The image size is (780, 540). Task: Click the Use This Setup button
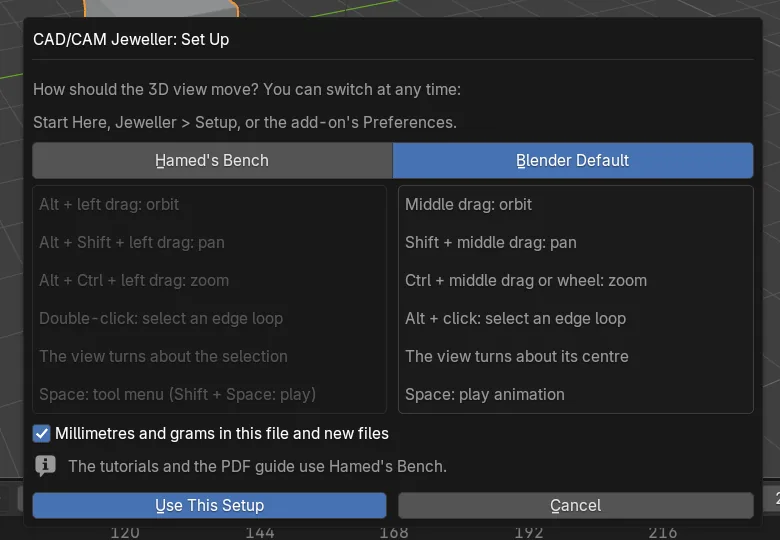(209, 505)
